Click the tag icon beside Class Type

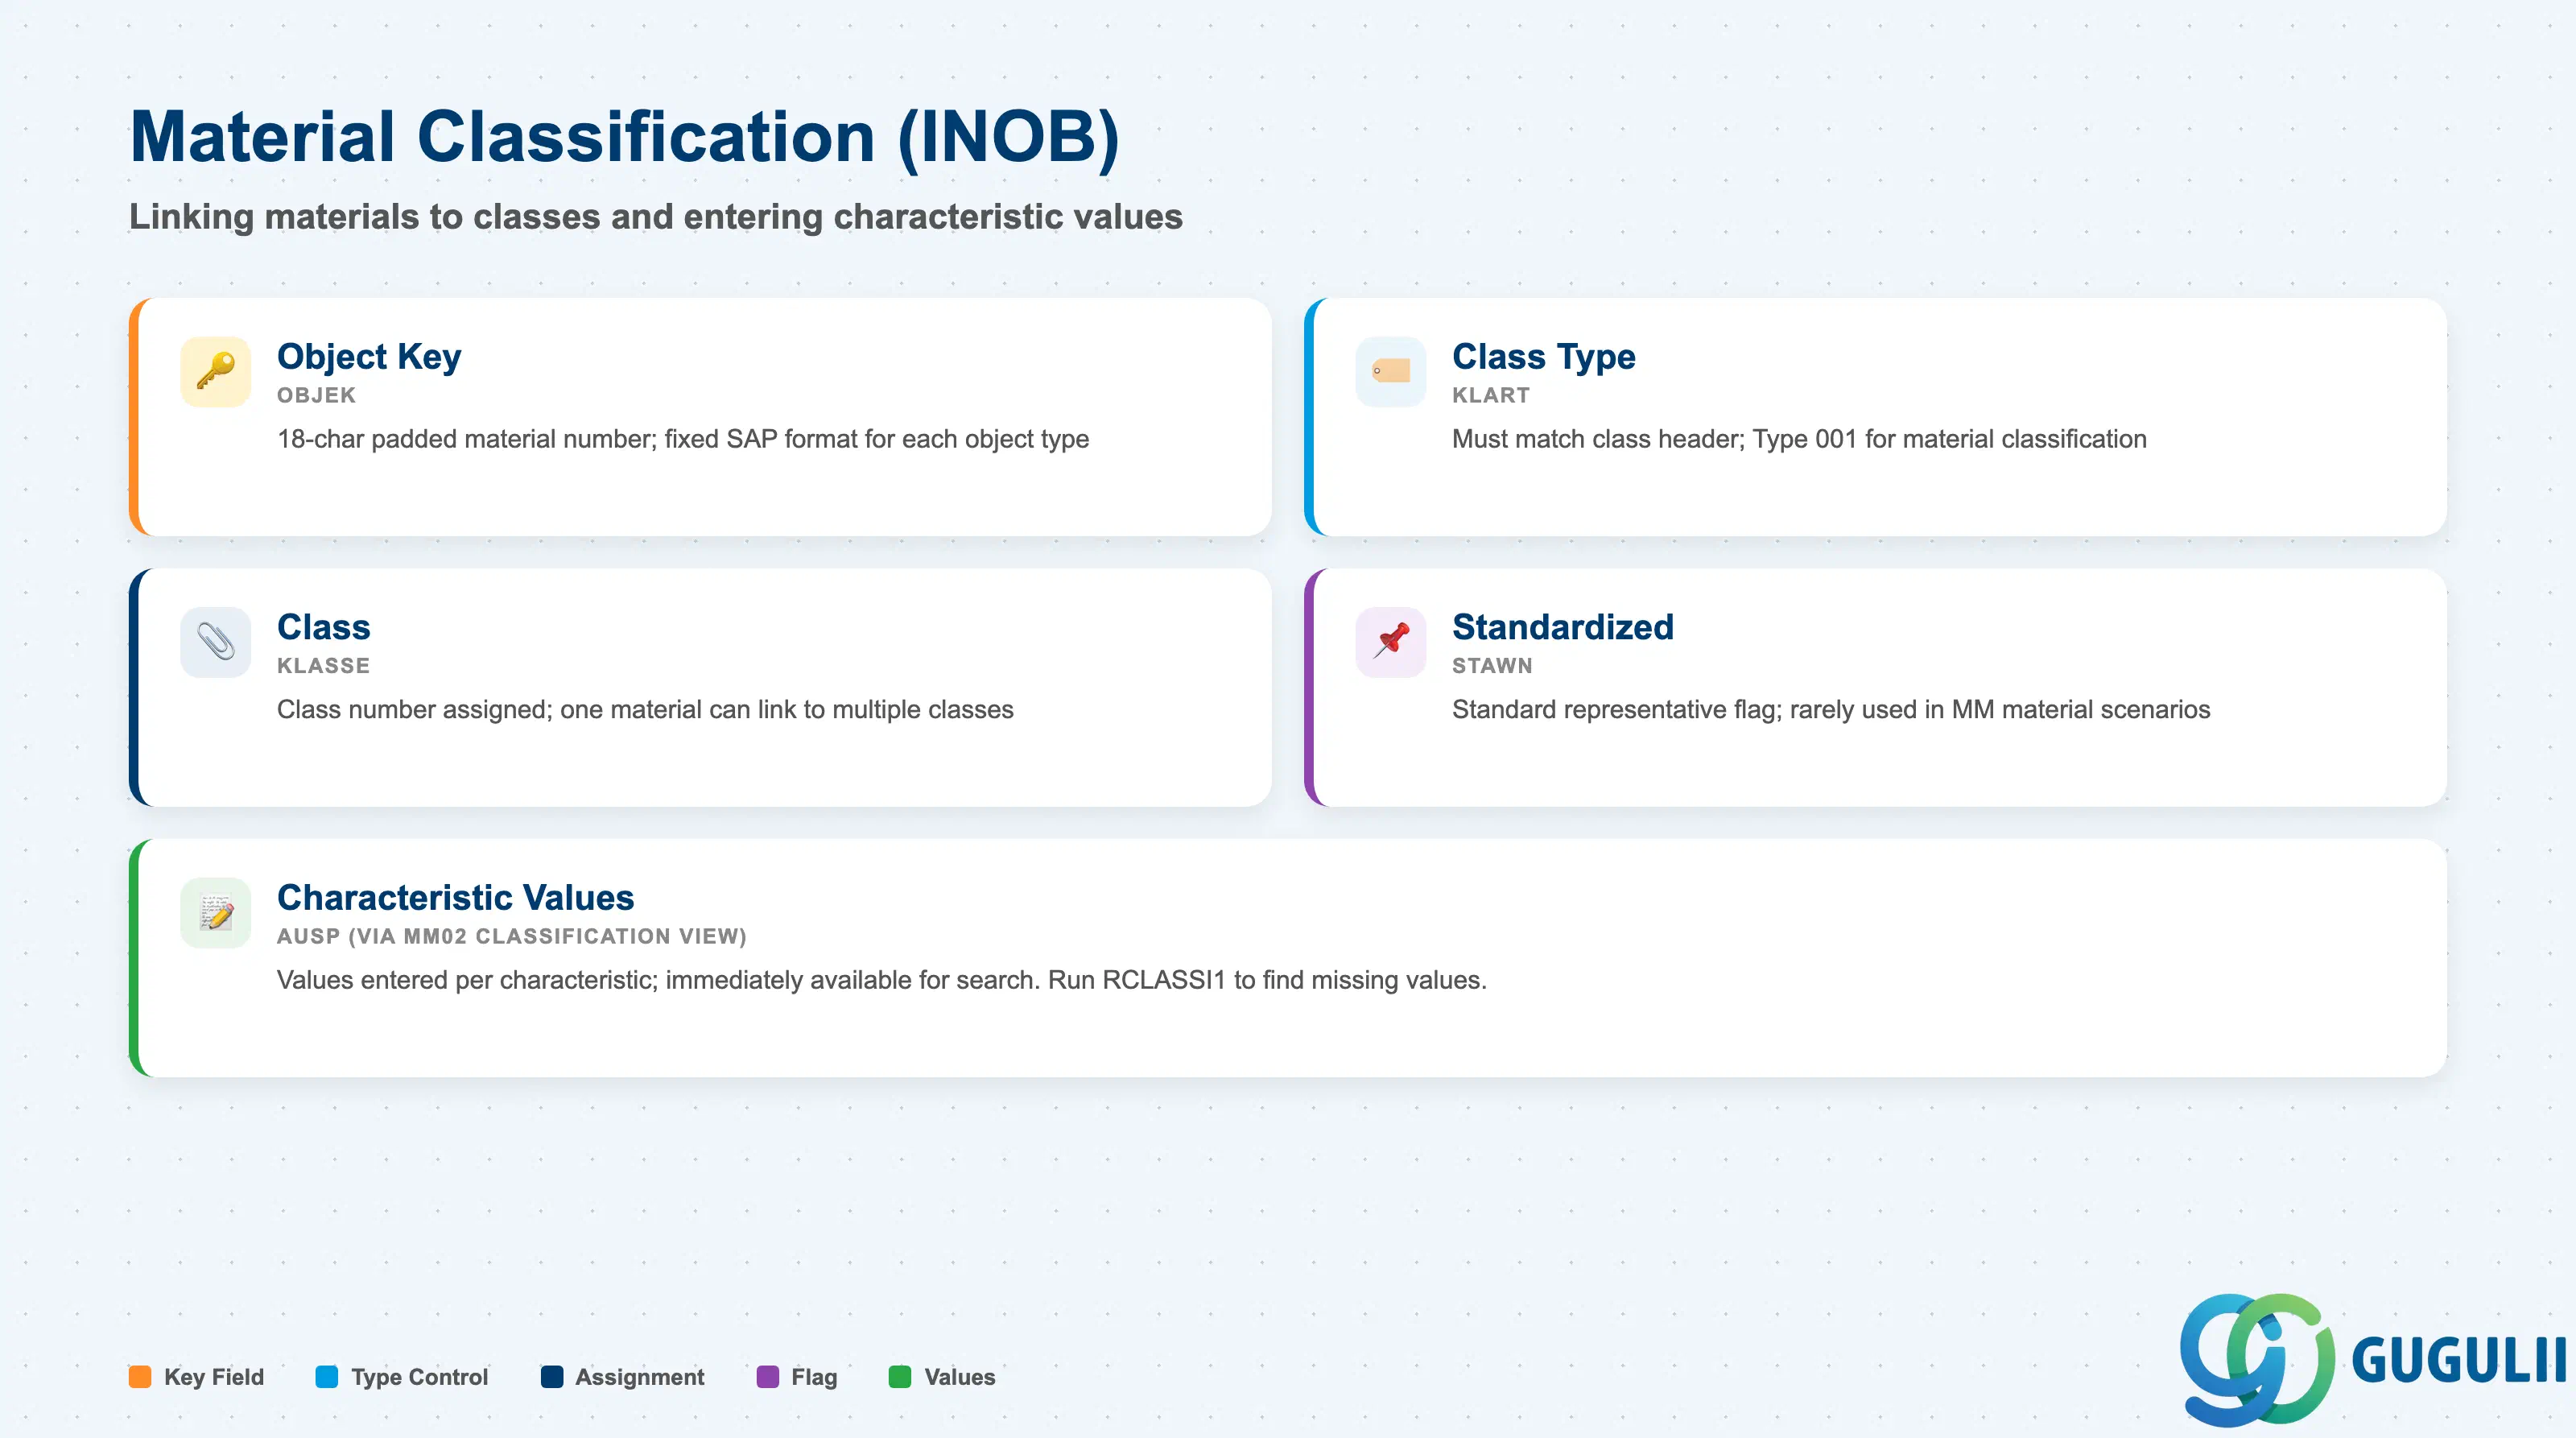(x=1390, y=371)
